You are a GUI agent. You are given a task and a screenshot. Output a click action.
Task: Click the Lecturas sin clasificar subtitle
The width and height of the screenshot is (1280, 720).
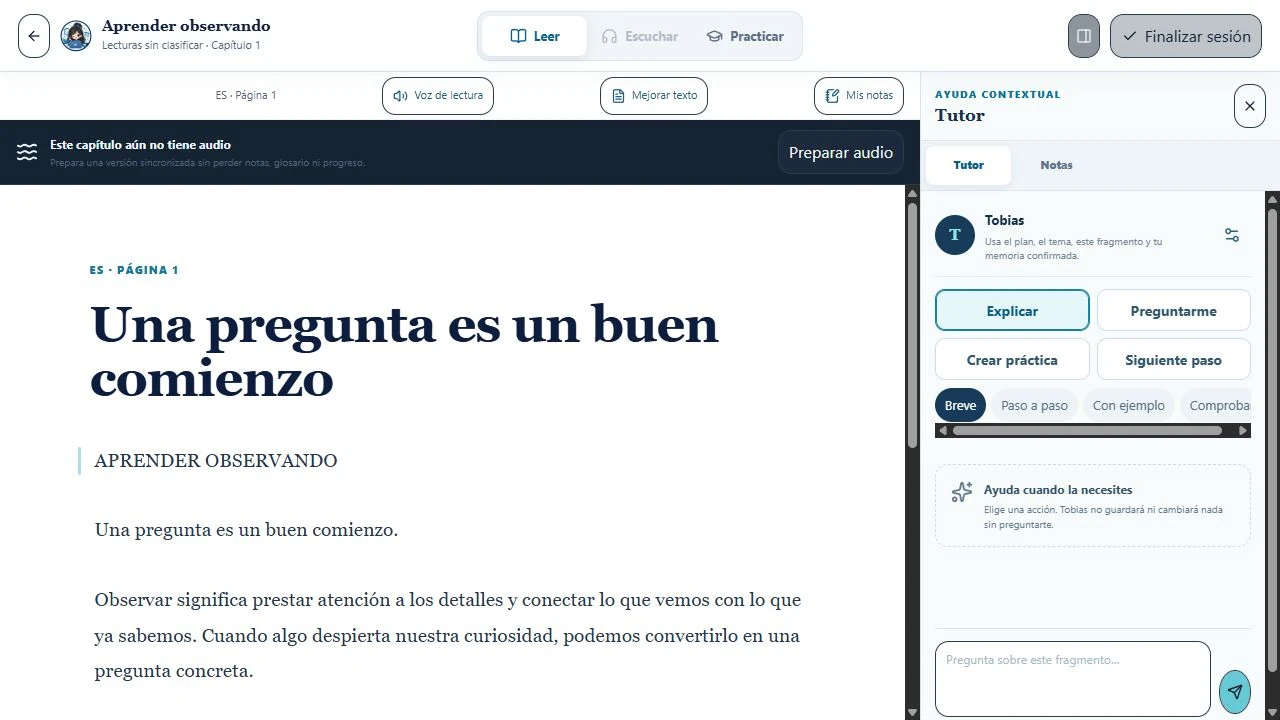(181, 46)
